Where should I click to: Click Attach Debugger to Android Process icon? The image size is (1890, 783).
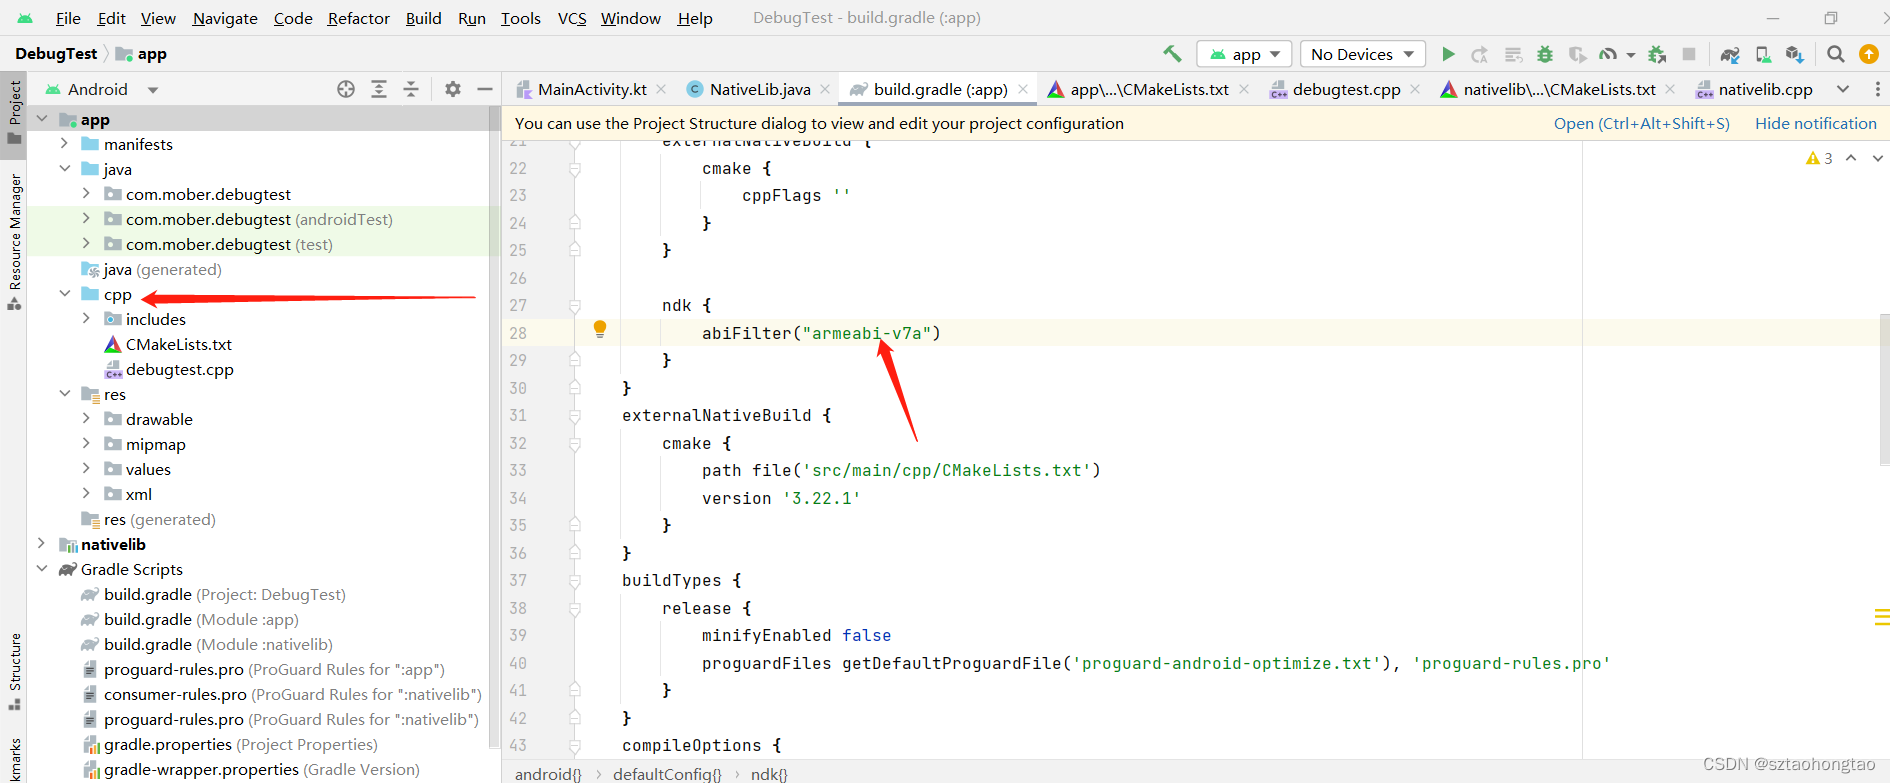coord(1657,54)
